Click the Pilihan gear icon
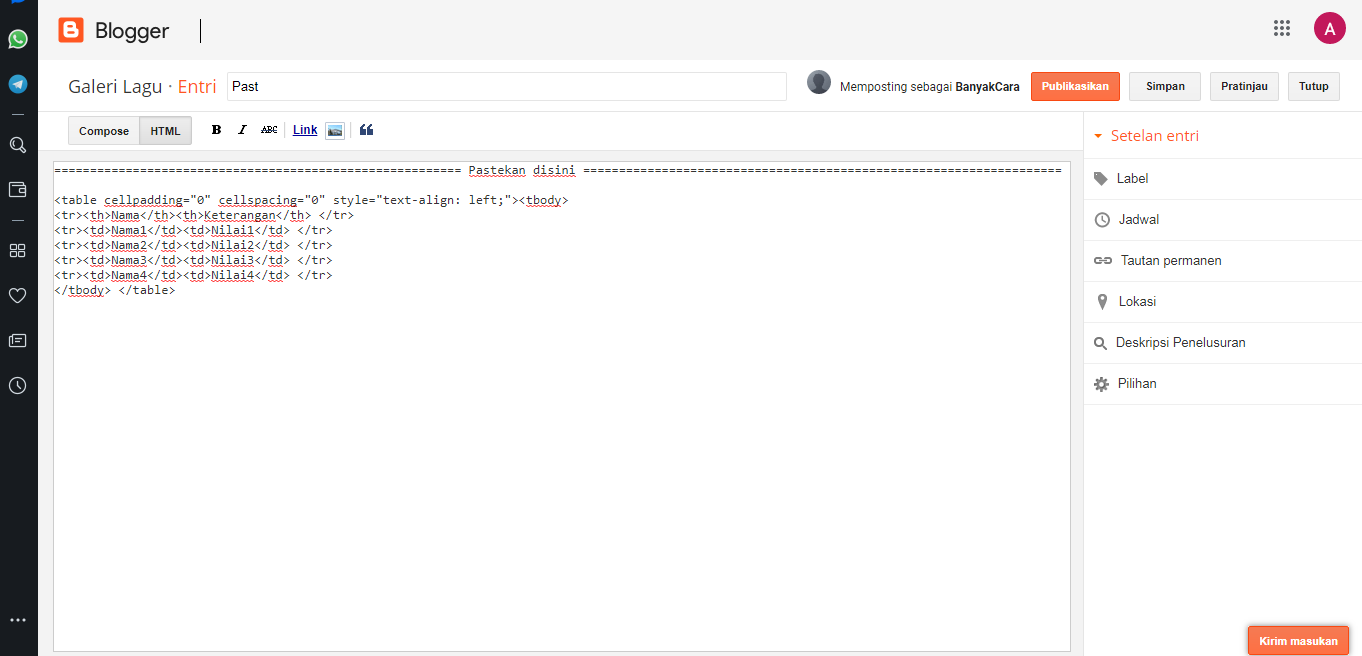Viewport: 1362px width, 656px height. tap(1101, 384)
